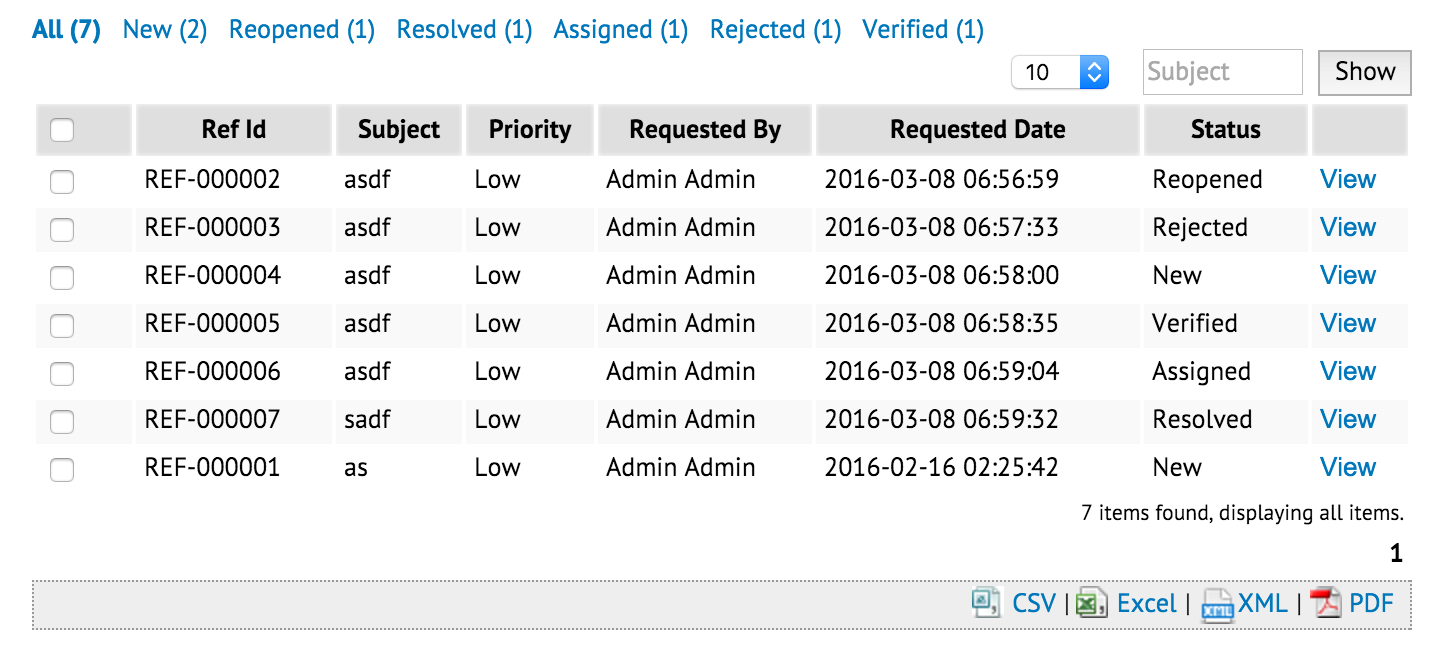Viewport: 1452px width, 660px height.
Task: Show the Rejected (1) requests tab
Action: 775,30
